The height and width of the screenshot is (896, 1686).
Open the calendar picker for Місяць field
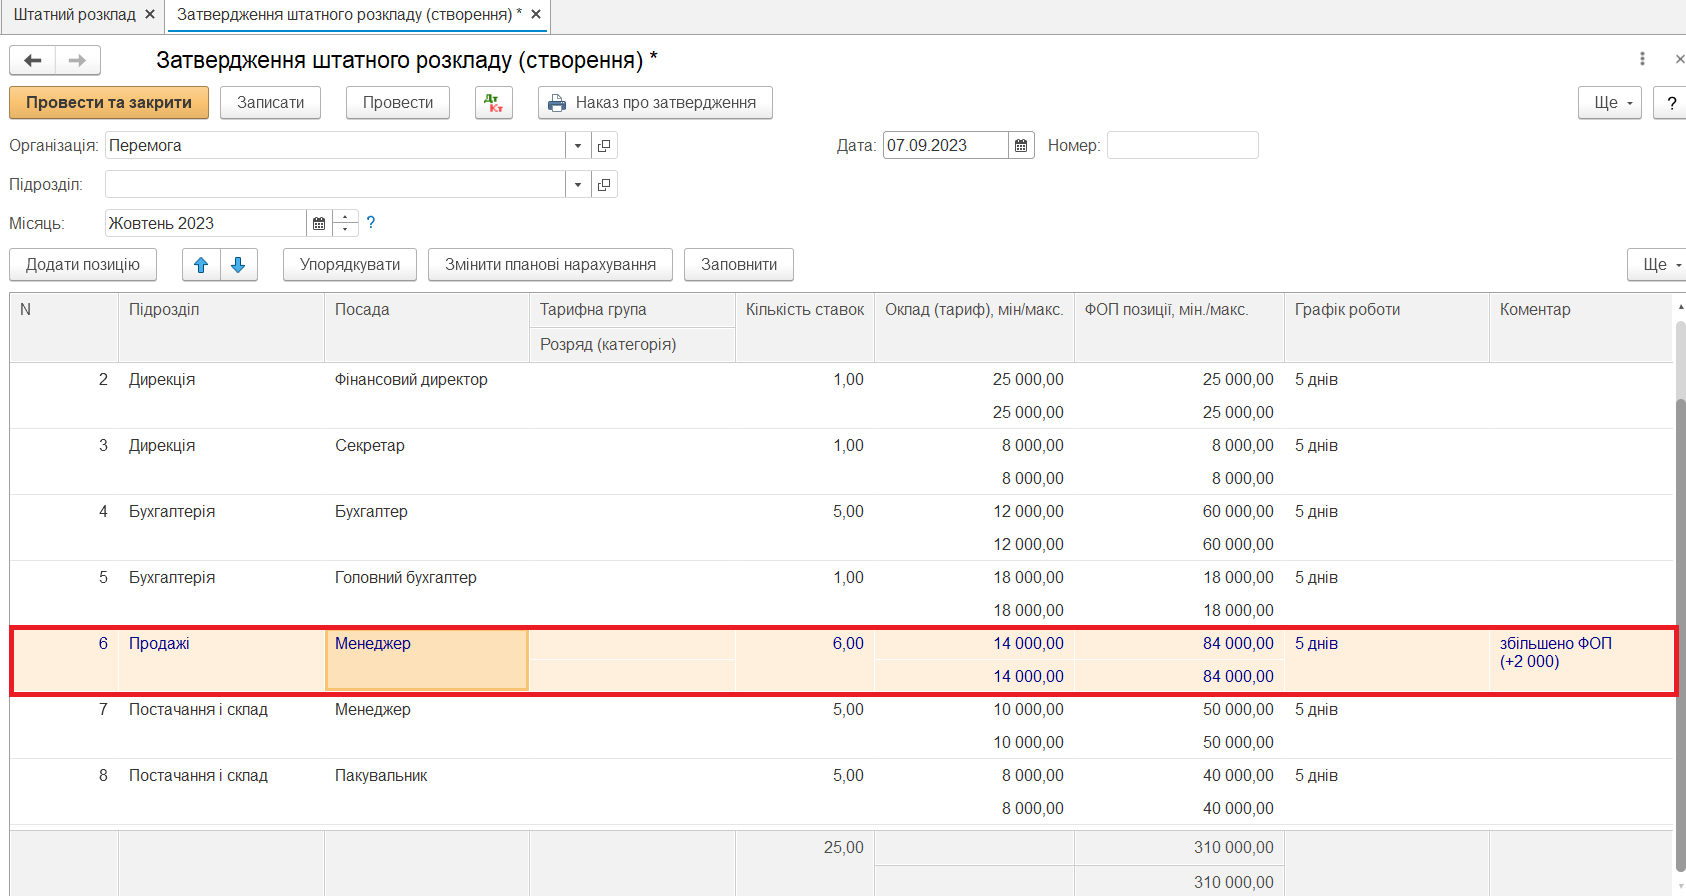pyautogui.click(x=319, y=224)
